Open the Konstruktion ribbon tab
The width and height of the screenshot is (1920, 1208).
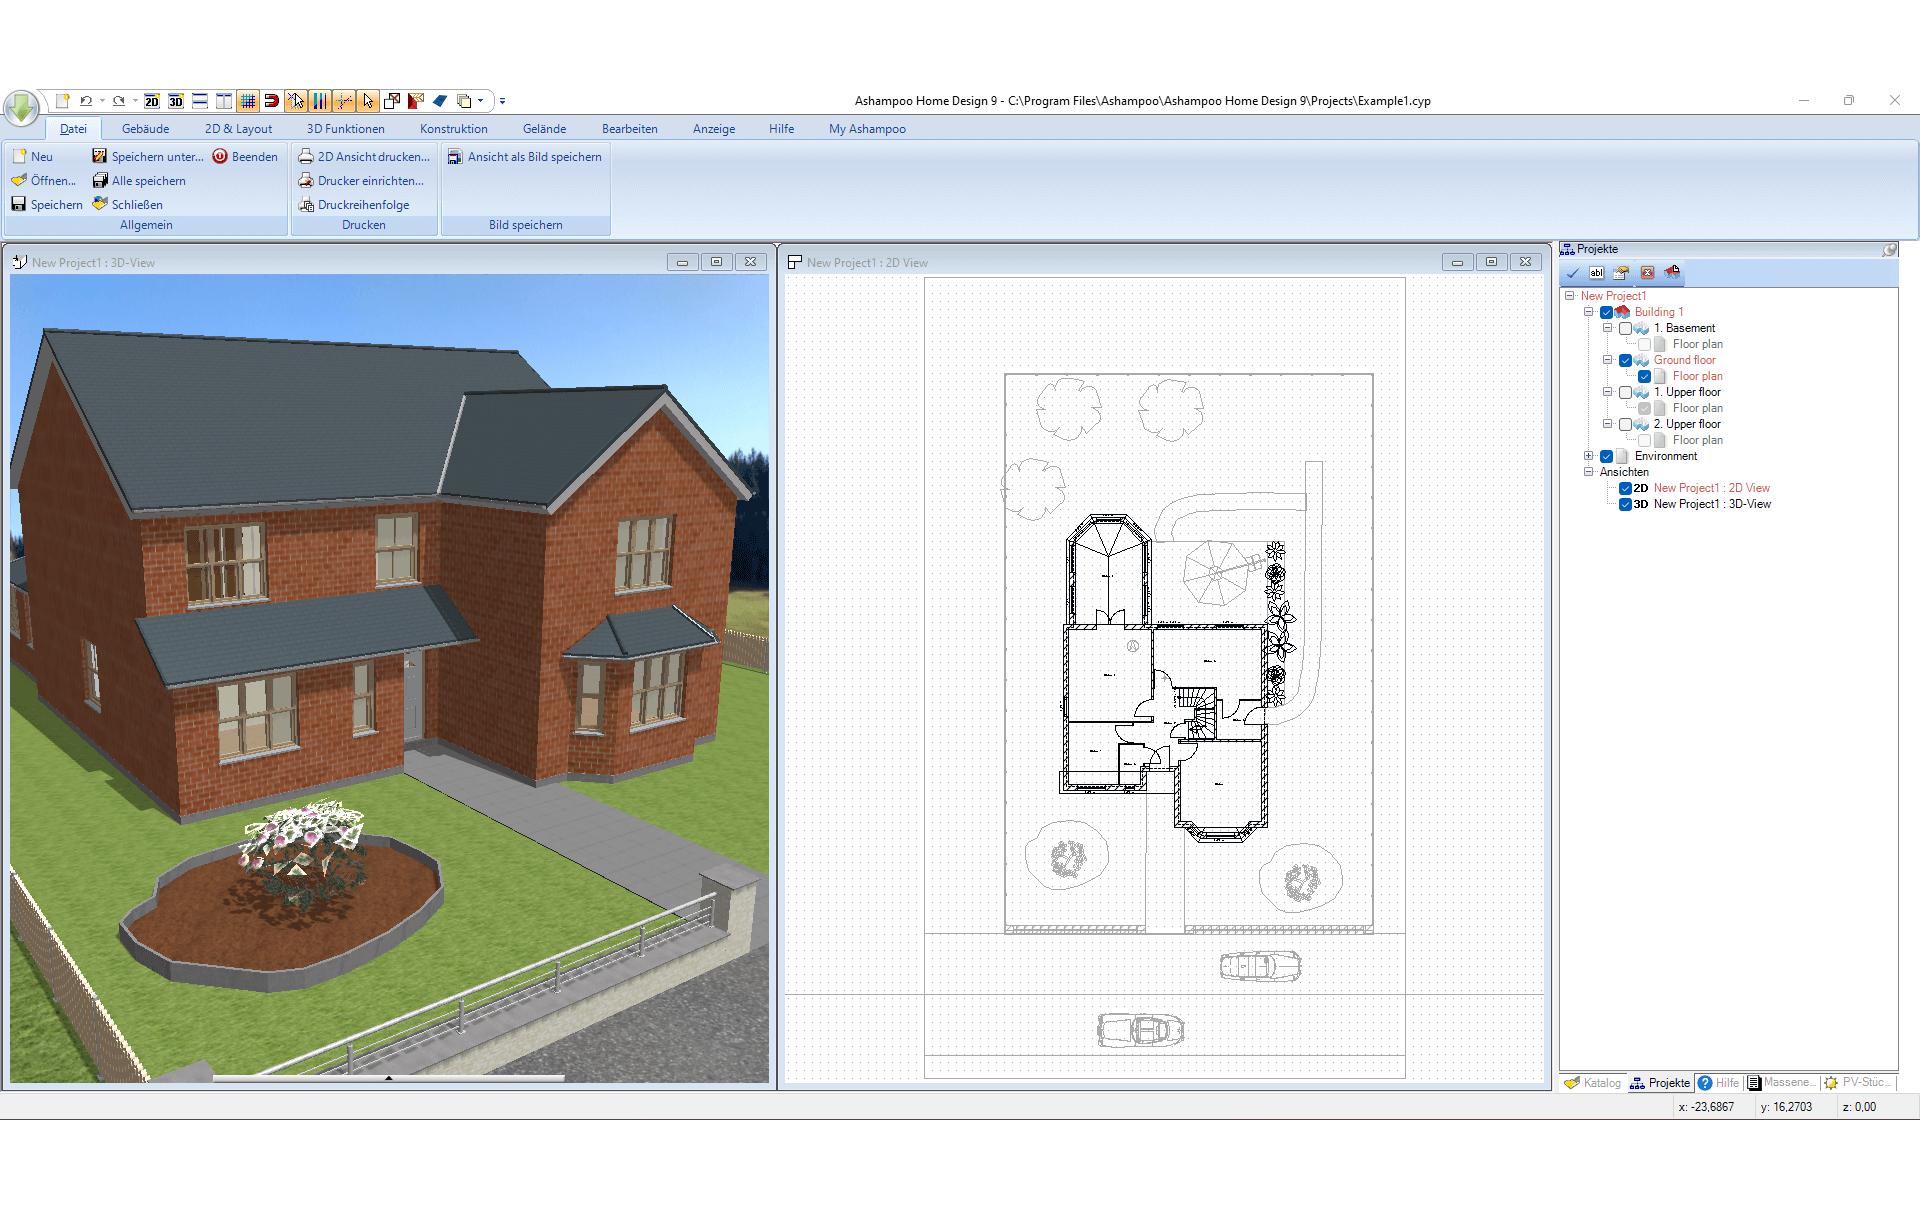(x=454, y=129)
